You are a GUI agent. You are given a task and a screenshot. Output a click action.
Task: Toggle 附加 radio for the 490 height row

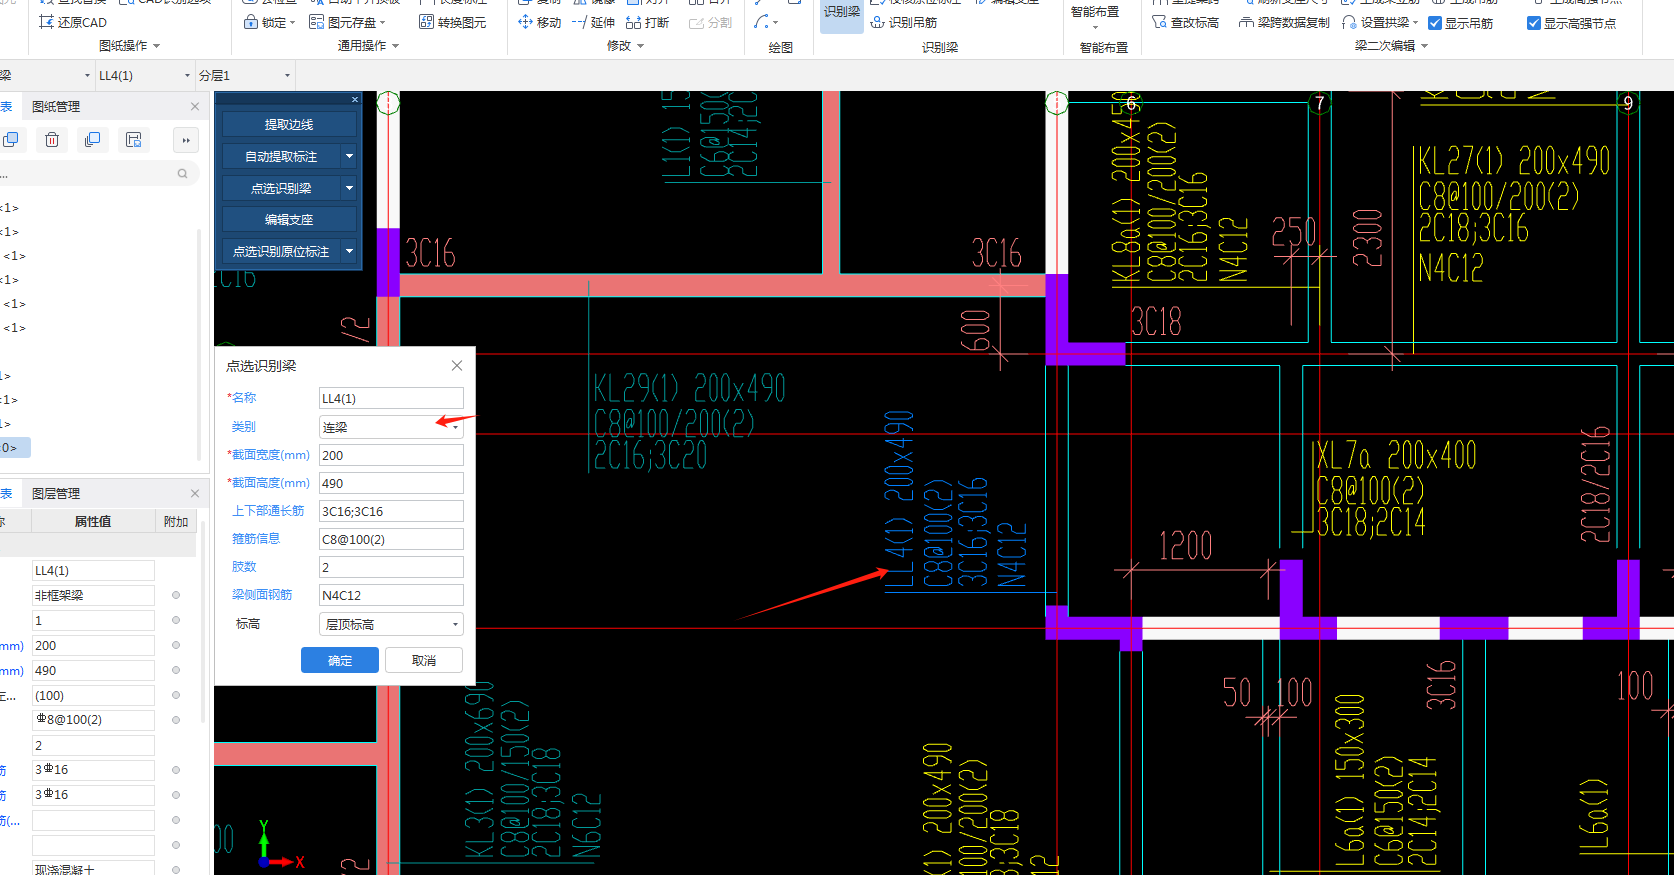[x=176, y=670]
